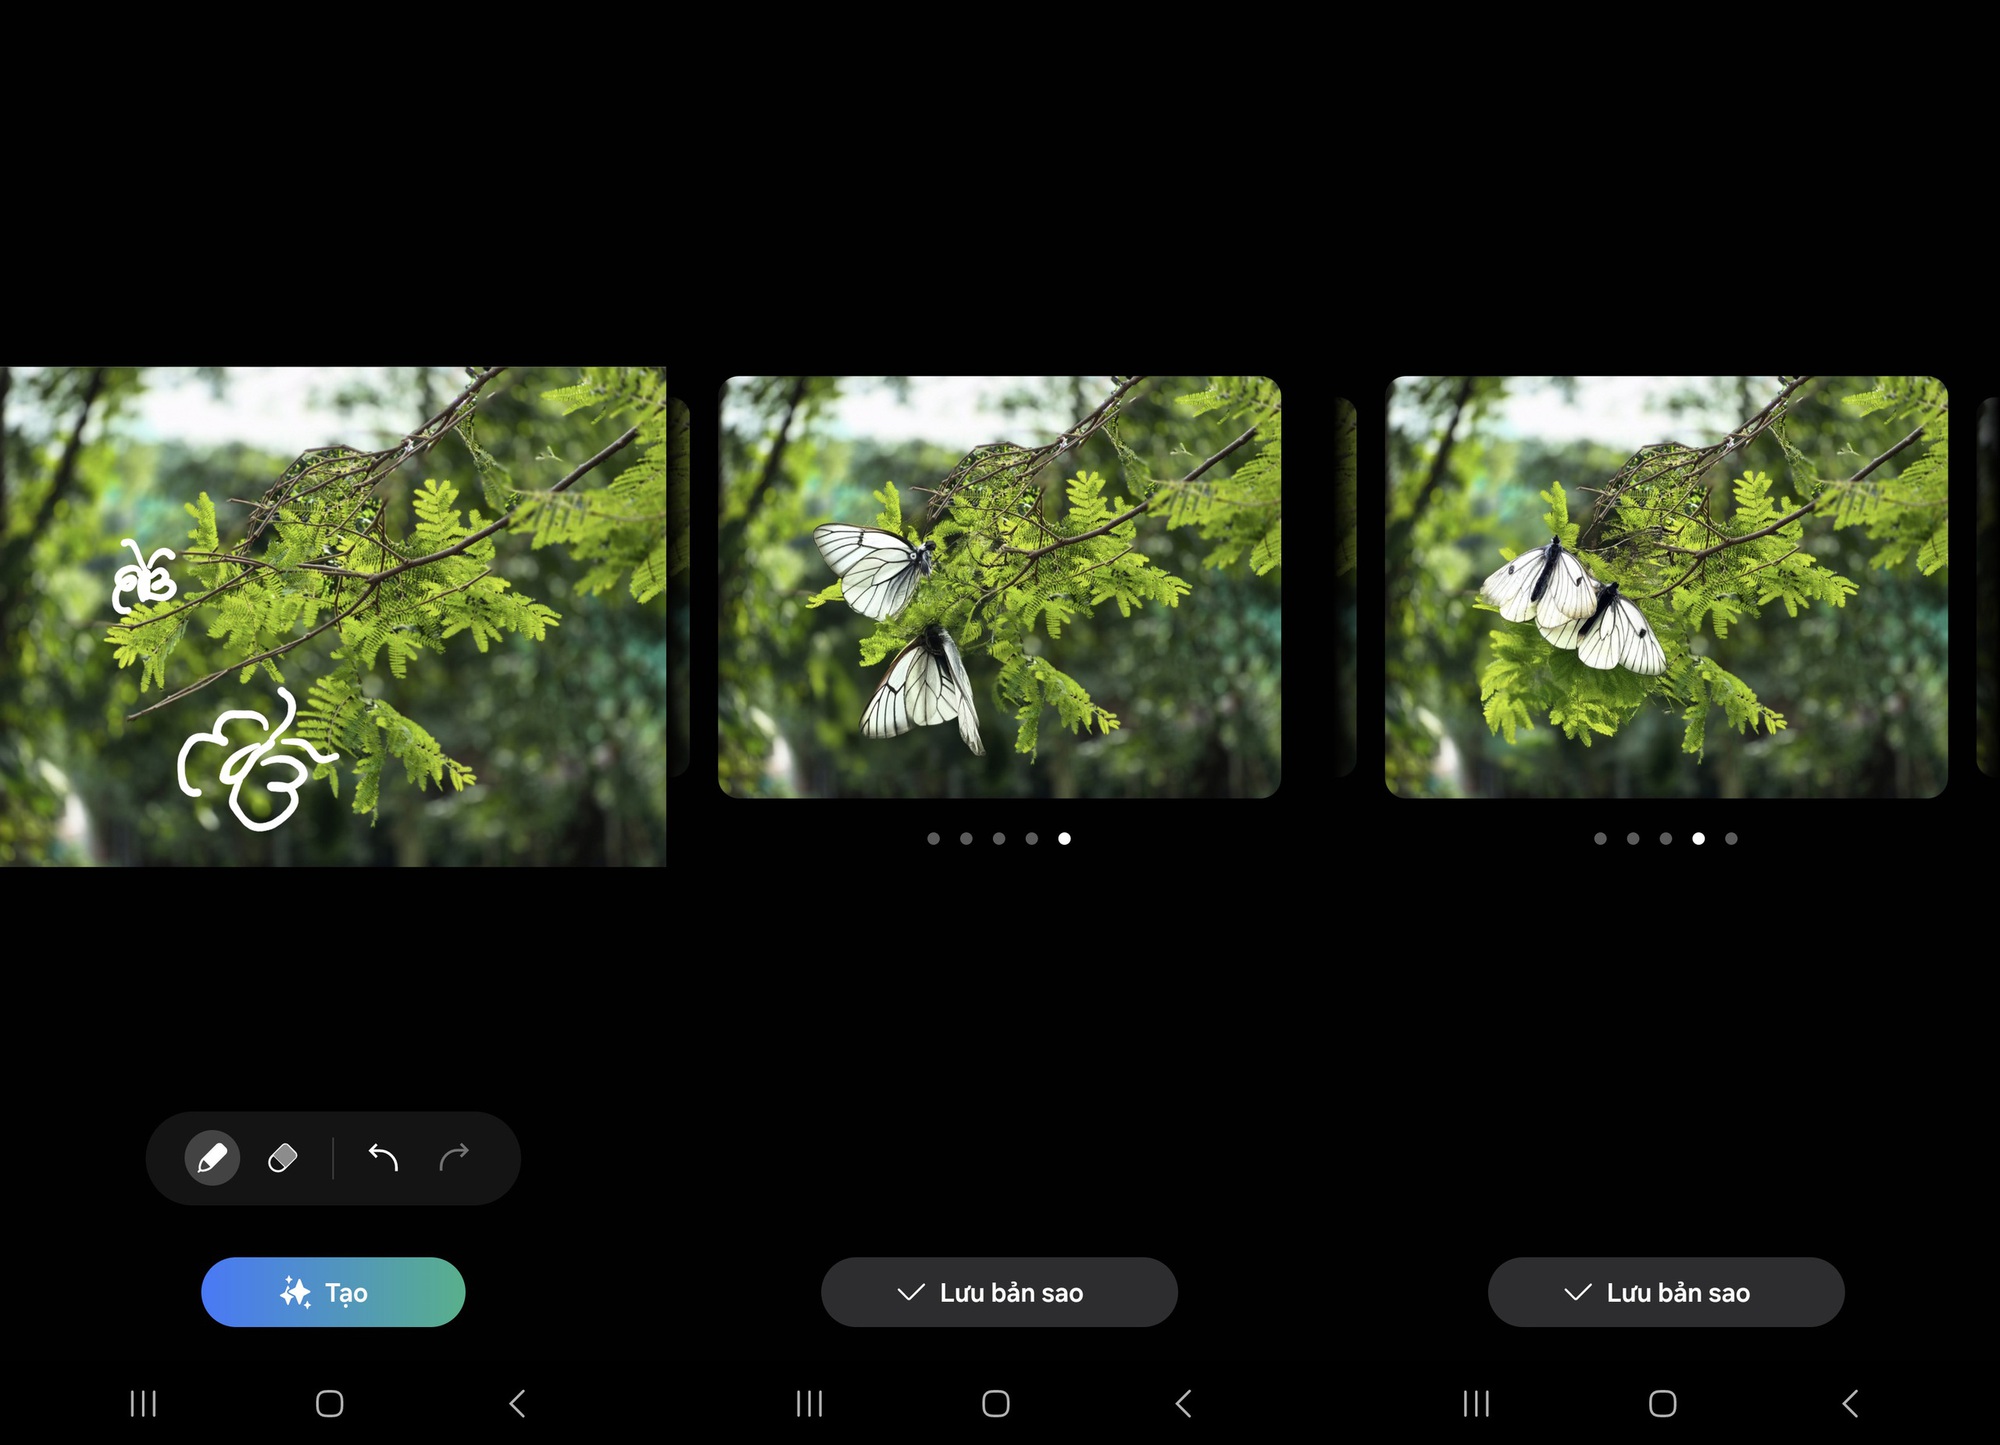This screenshot has height=1445, width=2000.
Task: Select the Brush/Pen drawing tool
Action: click(213, 1156)
